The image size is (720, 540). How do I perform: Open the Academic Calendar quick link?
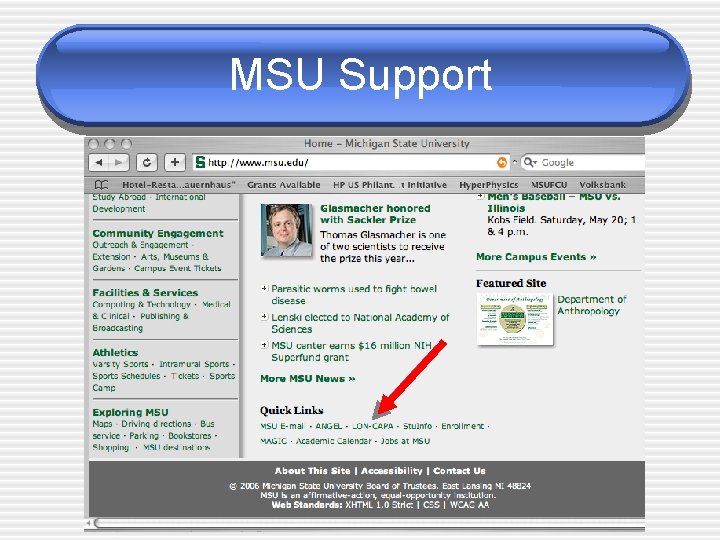click(333, 441)
